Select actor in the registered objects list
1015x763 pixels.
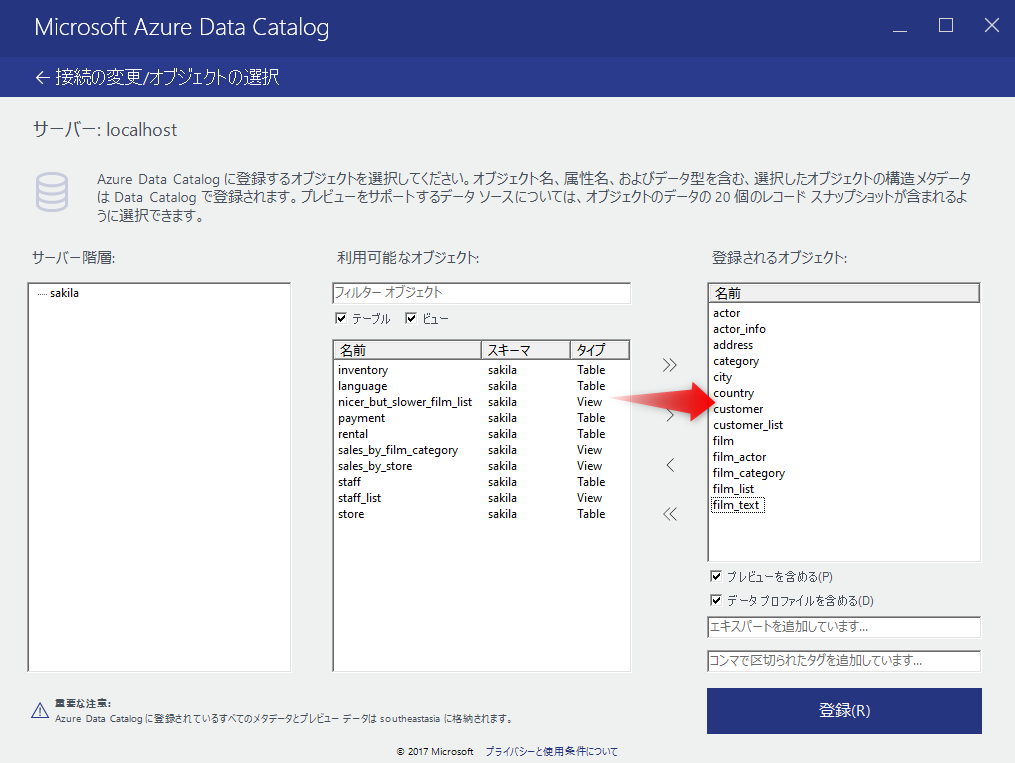(x=726, y=313)
